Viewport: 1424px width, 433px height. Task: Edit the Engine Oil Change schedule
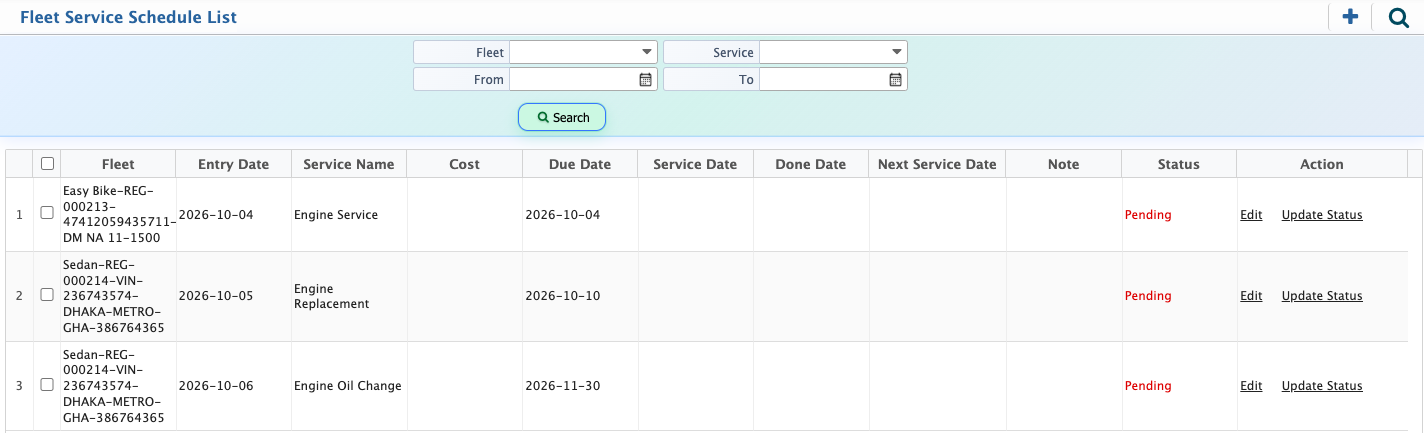pyautogui.click(x=1251, y=385)
